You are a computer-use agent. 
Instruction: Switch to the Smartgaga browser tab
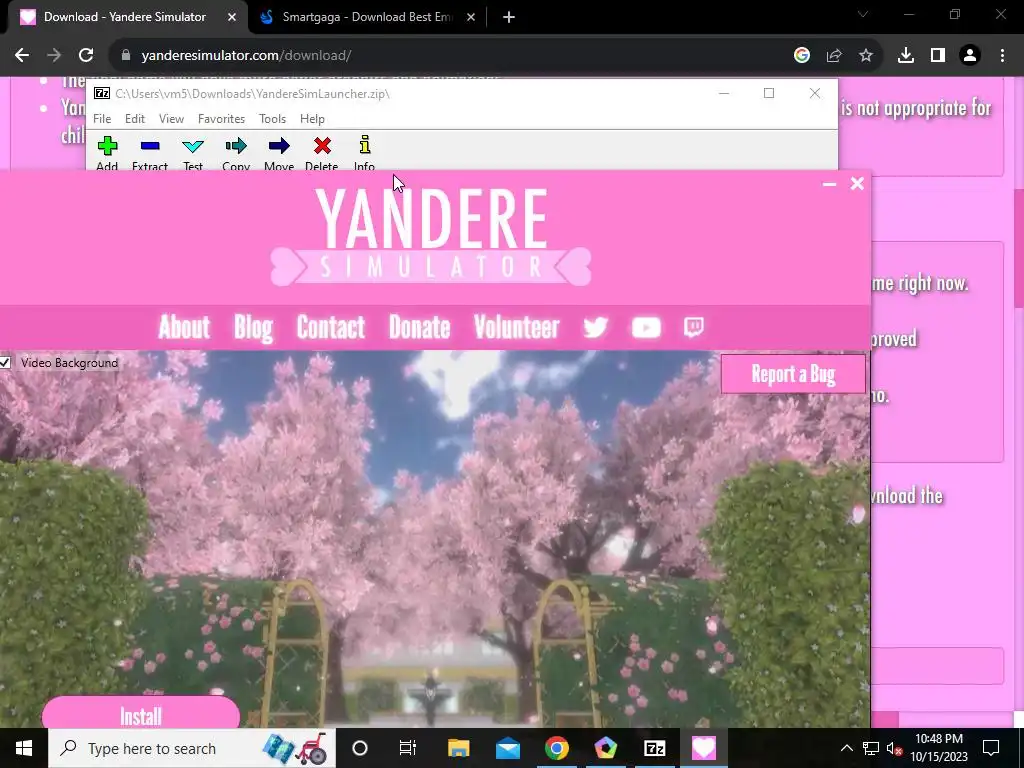pyautogui.click(x=366, y=17)
